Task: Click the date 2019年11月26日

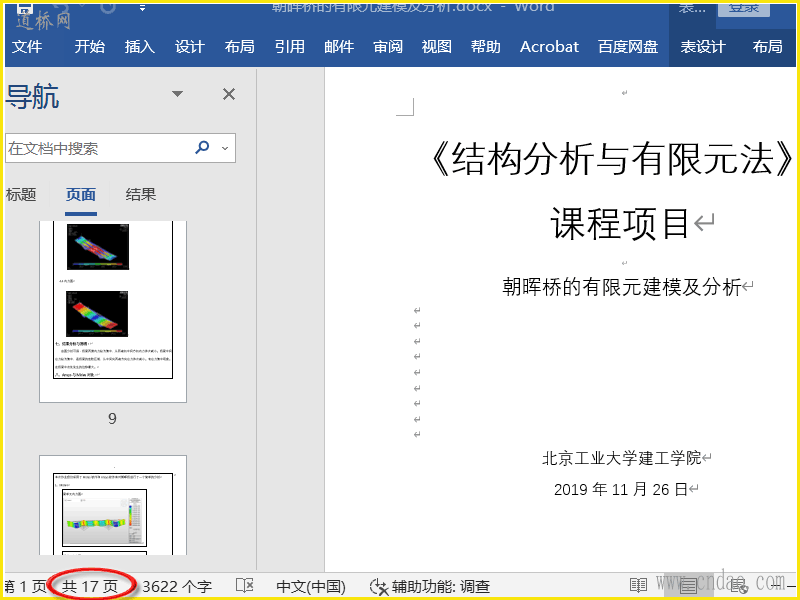Action: (621, 489)
